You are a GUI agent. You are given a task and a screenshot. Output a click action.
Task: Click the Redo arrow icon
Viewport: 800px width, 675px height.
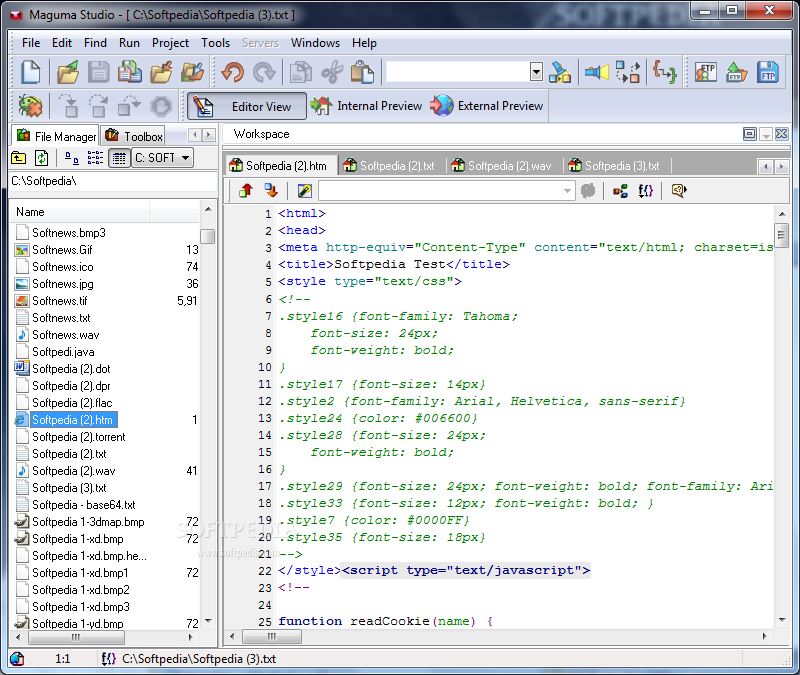[x=264, y=72]
